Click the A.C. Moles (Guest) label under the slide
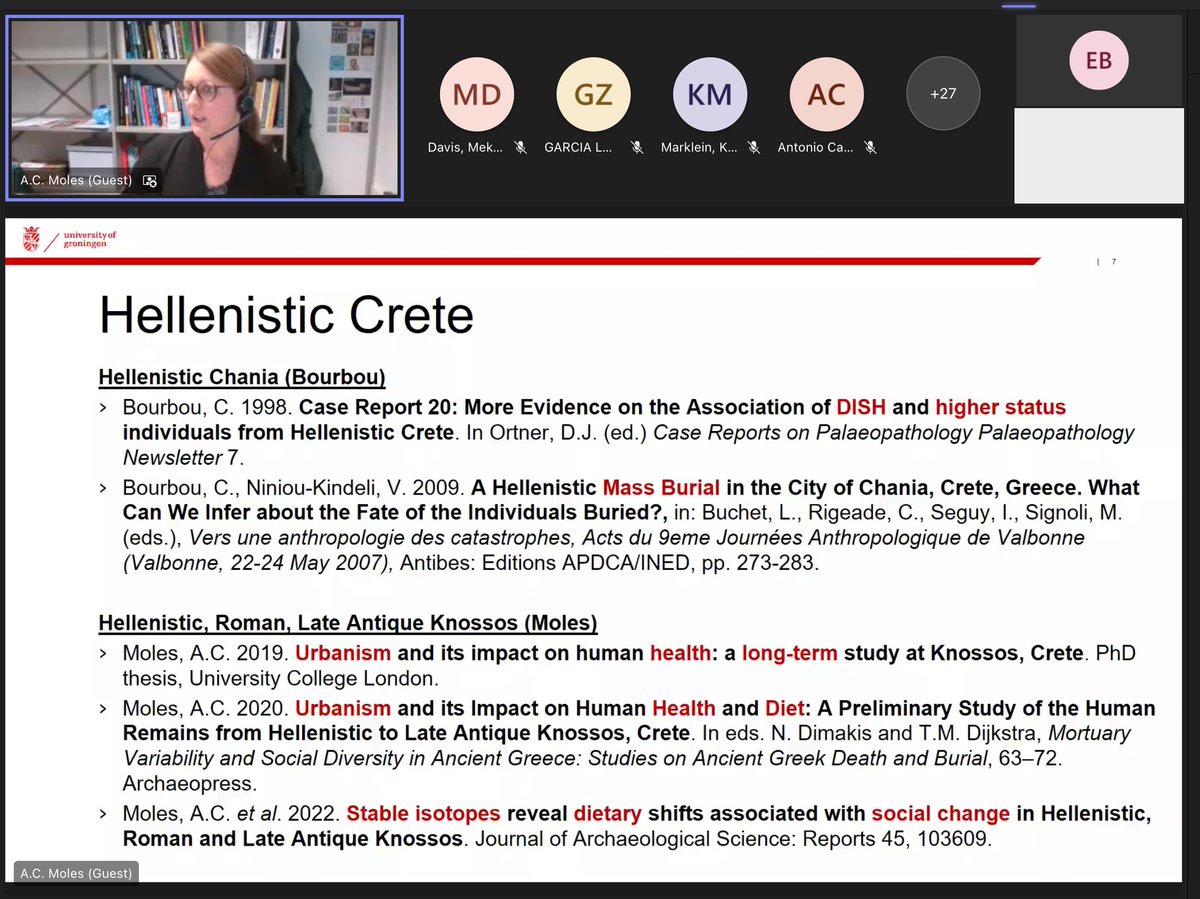Image resolution: width=1200 pixels, height=899 pixels. pos(75,873)
